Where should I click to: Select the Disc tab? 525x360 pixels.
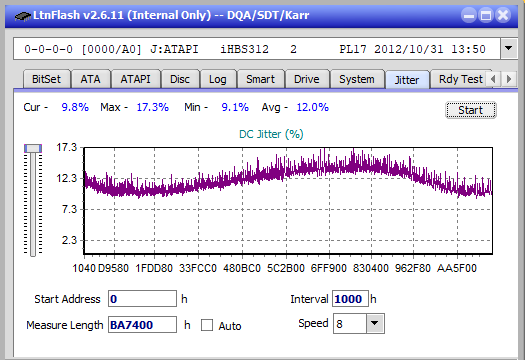pyautogui.click(x=180, y=79)
